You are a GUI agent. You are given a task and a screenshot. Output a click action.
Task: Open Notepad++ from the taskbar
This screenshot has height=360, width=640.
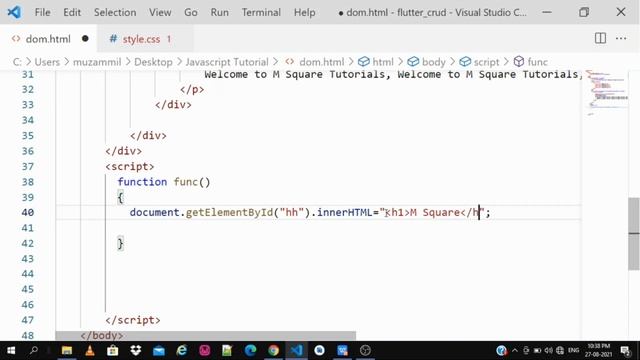[227, 350]
